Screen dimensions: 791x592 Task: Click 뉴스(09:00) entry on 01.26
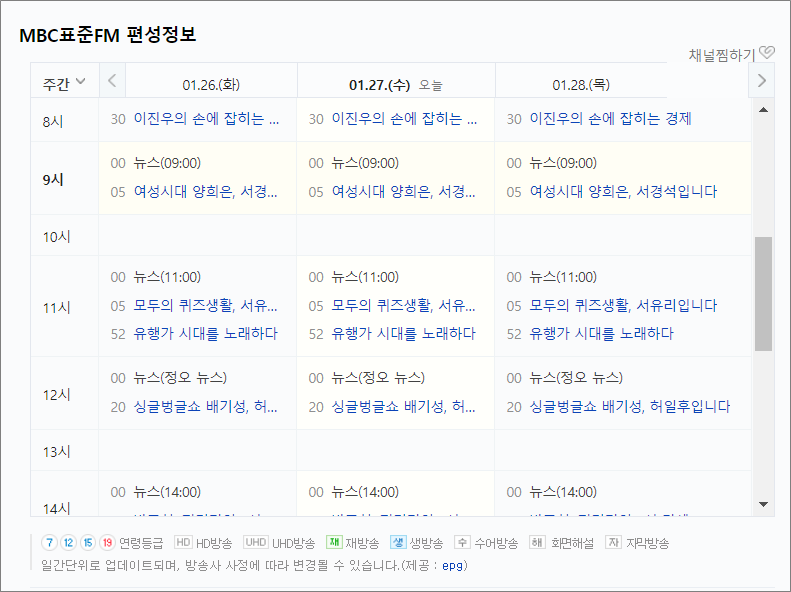[167, 163]
